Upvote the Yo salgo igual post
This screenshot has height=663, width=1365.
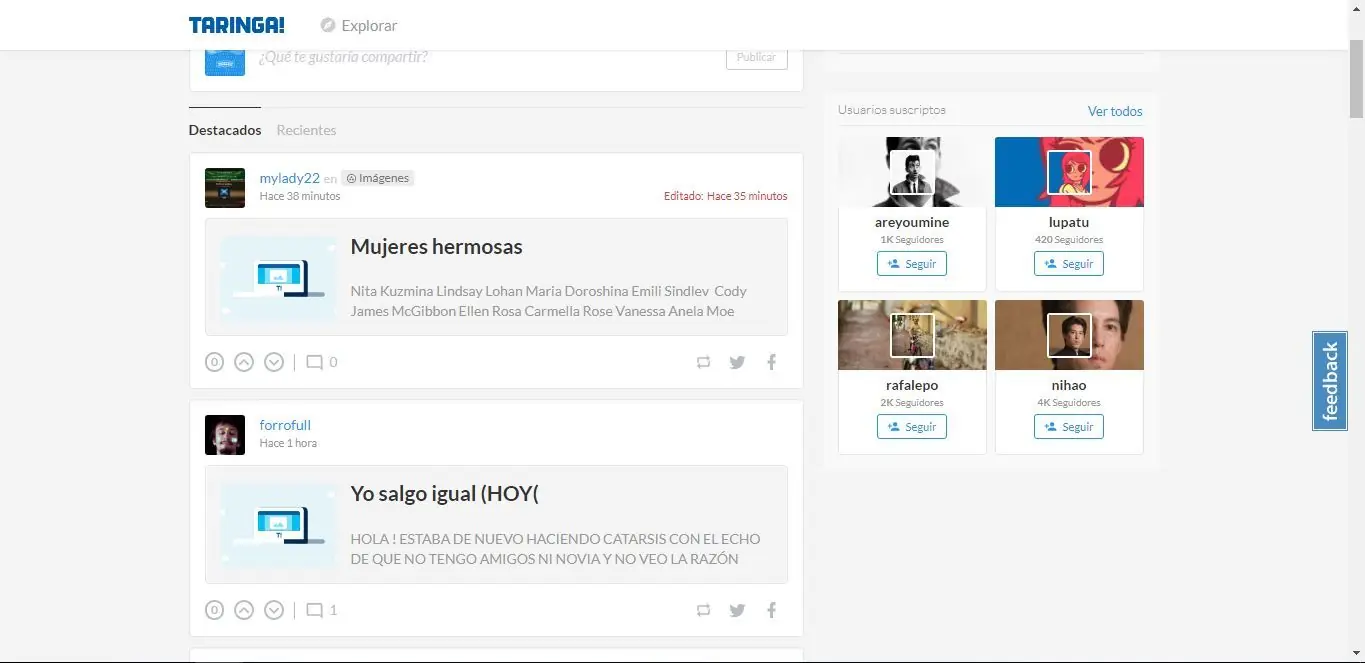click(x=244, y=610)
